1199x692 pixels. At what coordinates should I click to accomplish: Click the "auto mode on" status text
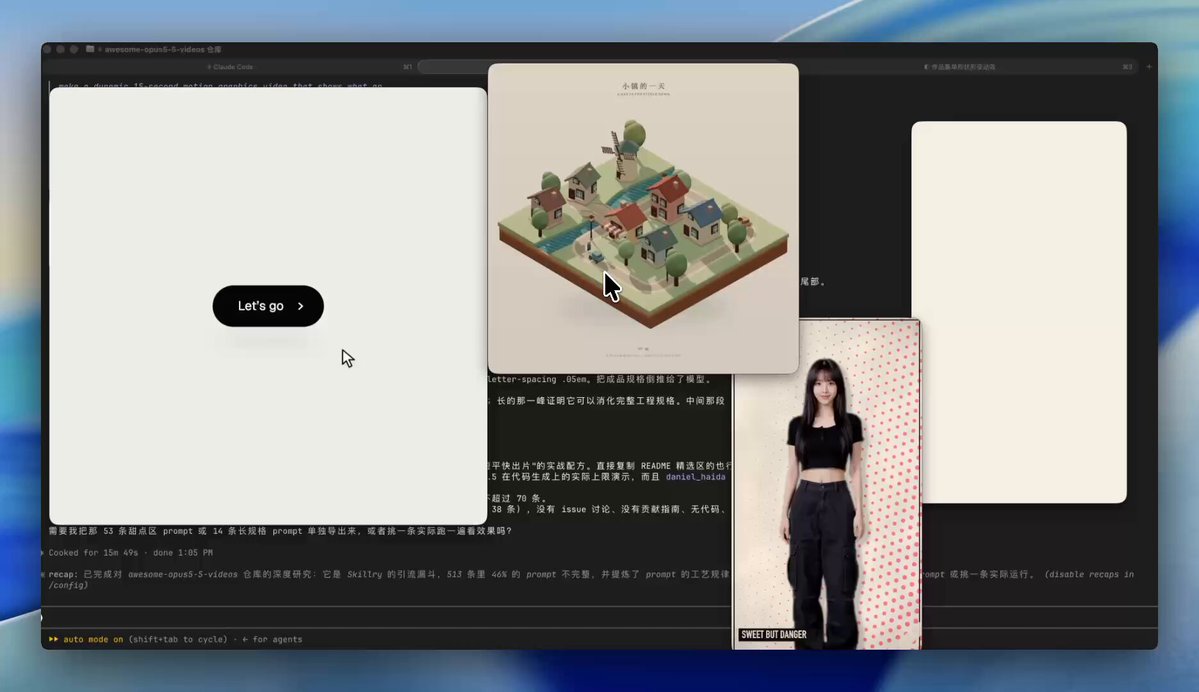point(93,639)
